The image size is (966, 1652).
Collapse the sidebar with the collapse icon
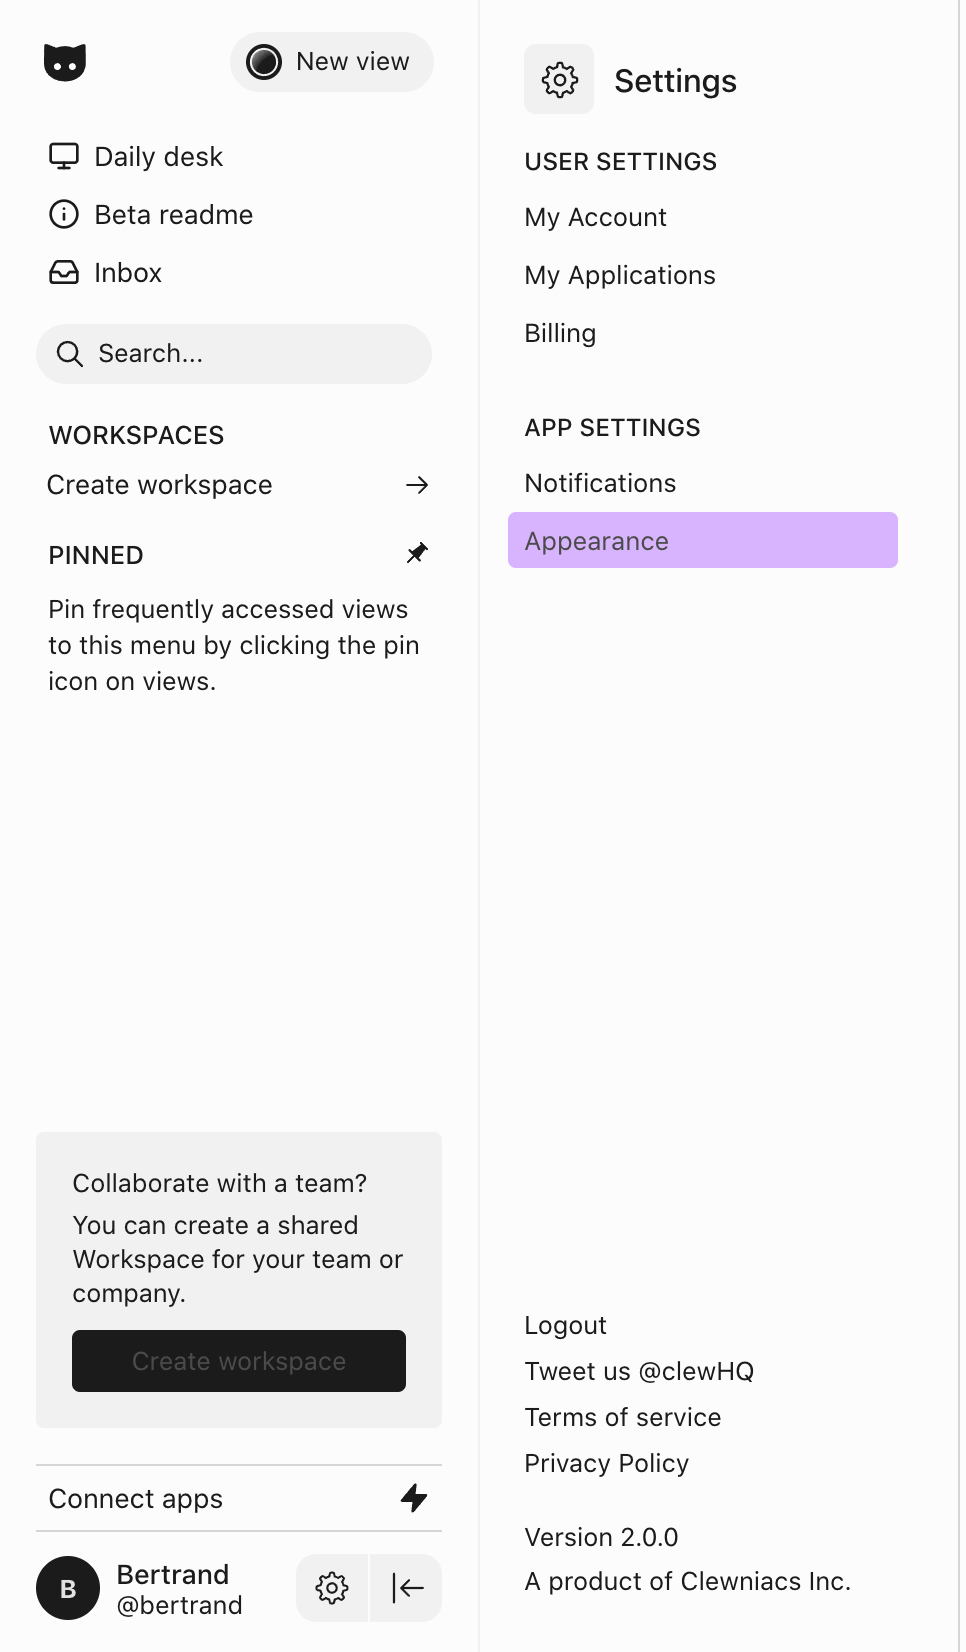click(x=405, y=1588)
